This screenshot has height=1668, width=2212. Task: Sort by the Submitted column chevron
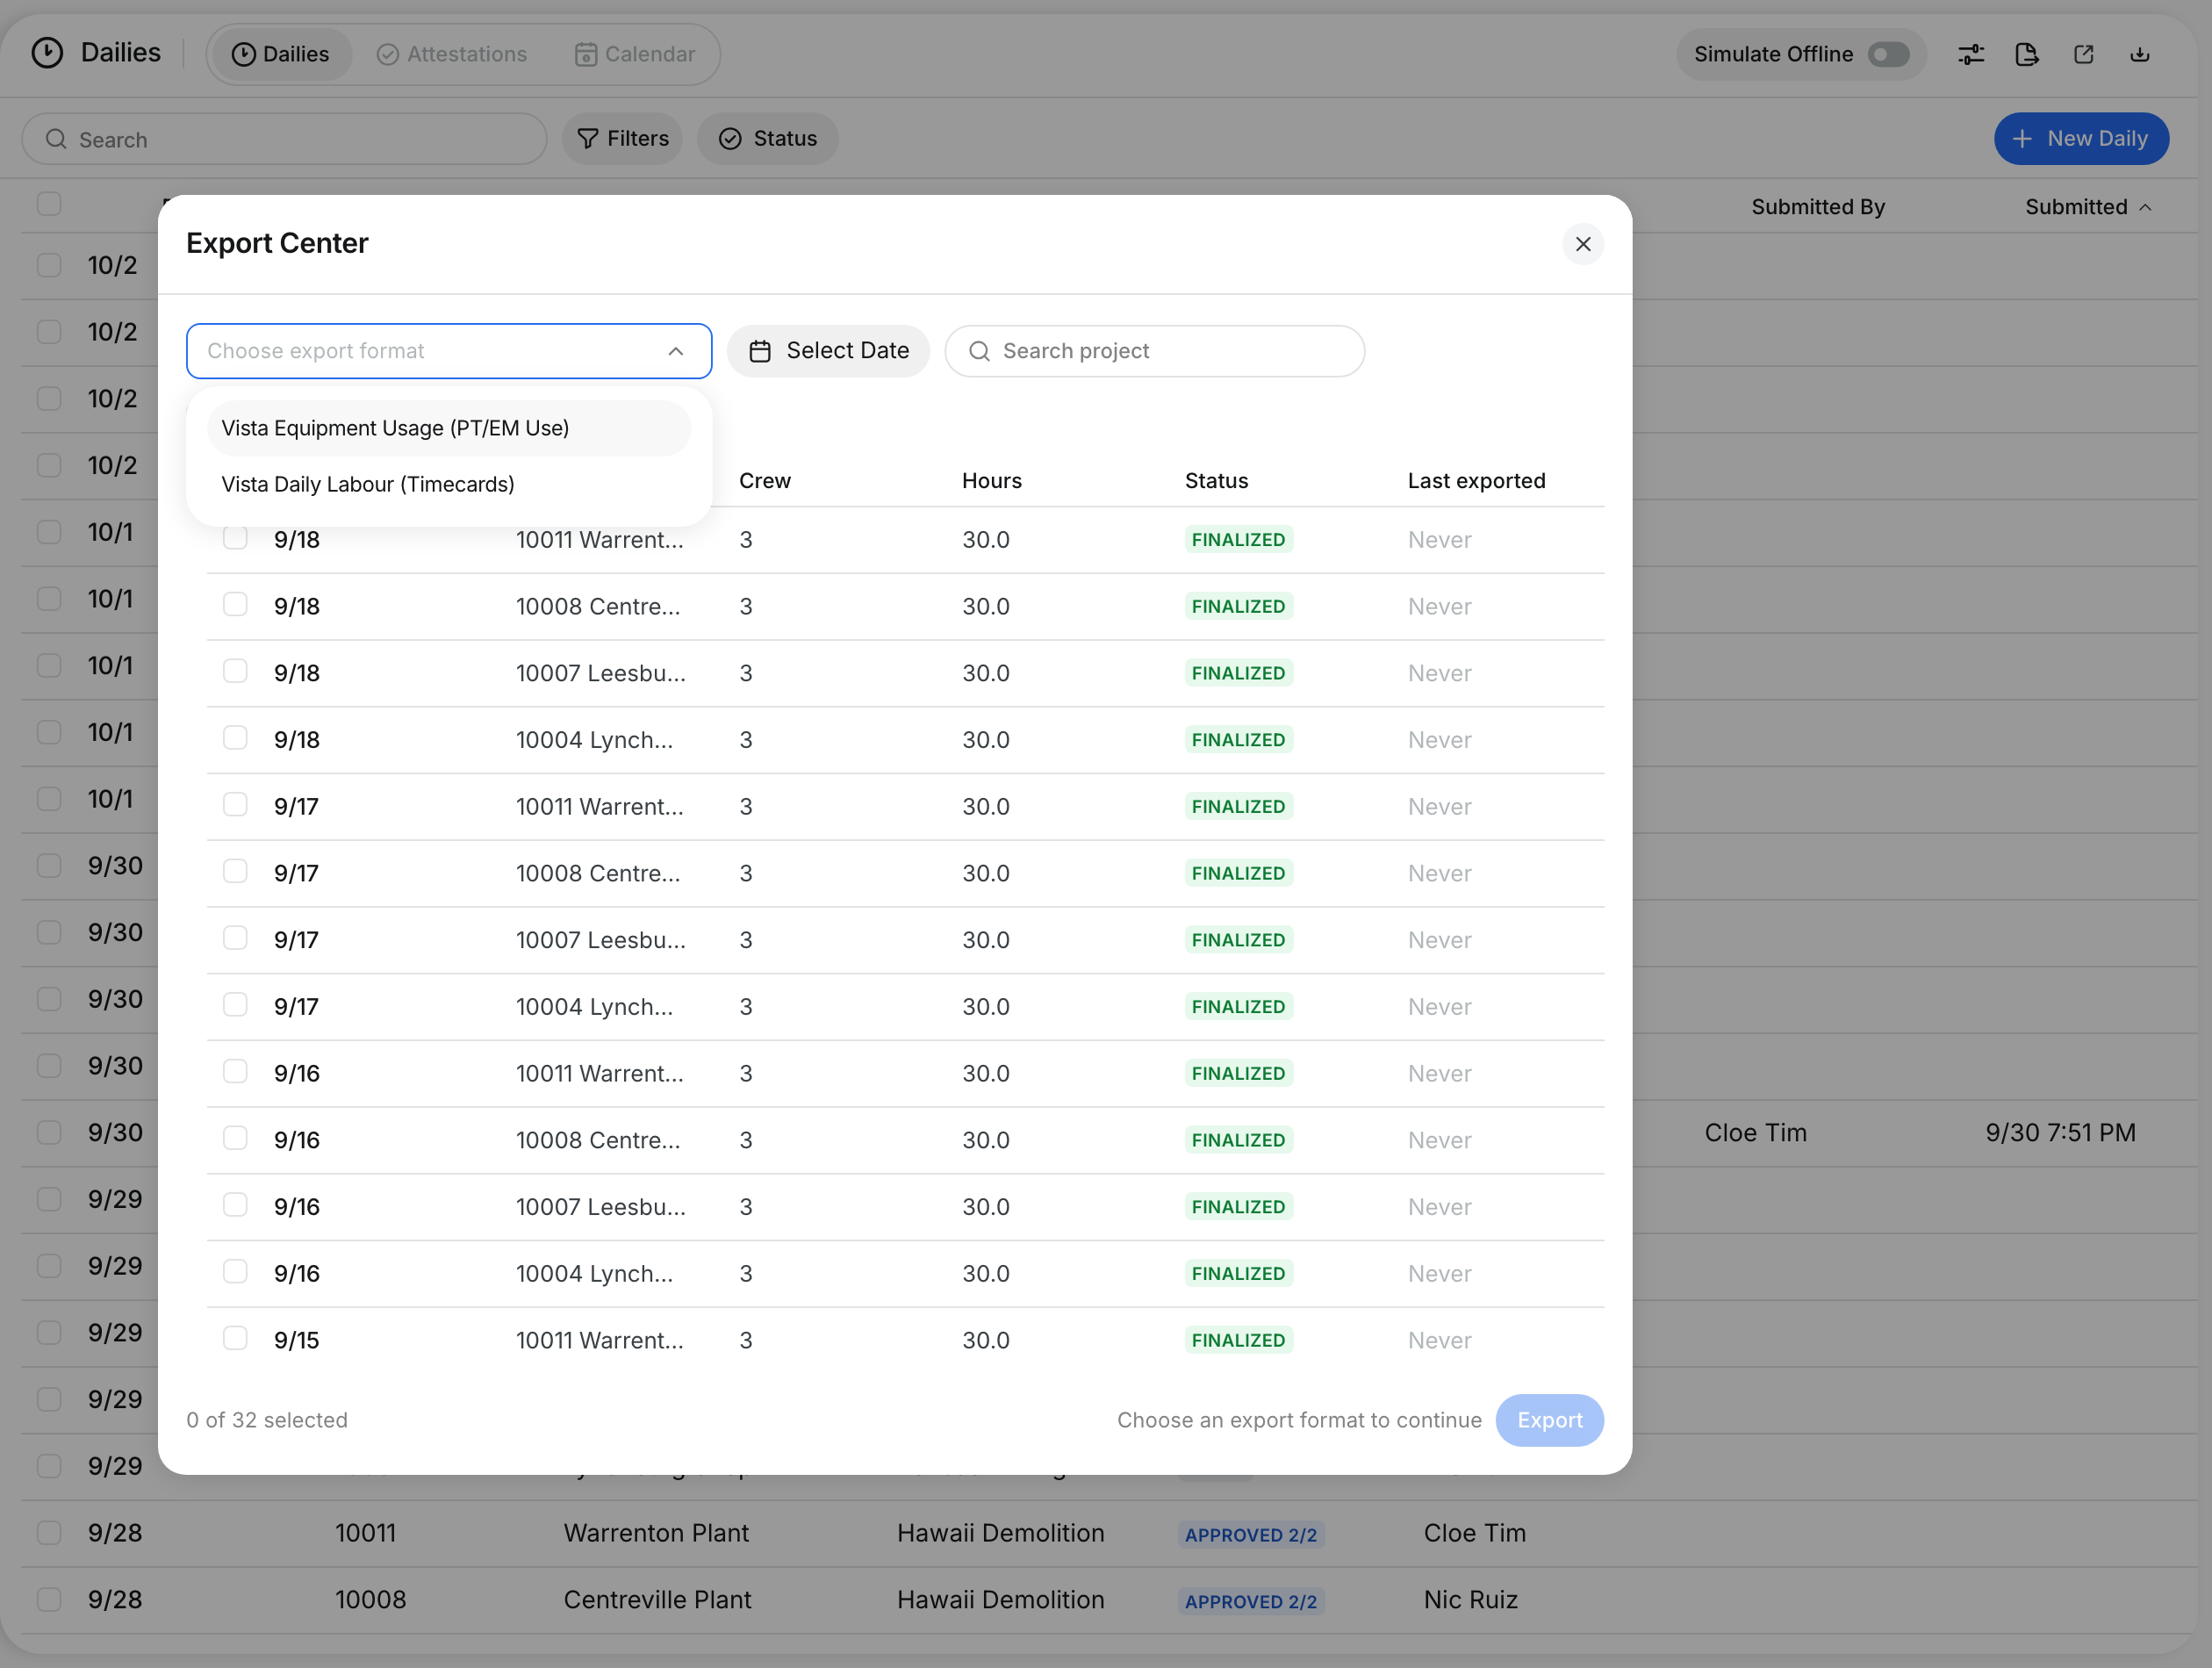(x=2145, y=207)
